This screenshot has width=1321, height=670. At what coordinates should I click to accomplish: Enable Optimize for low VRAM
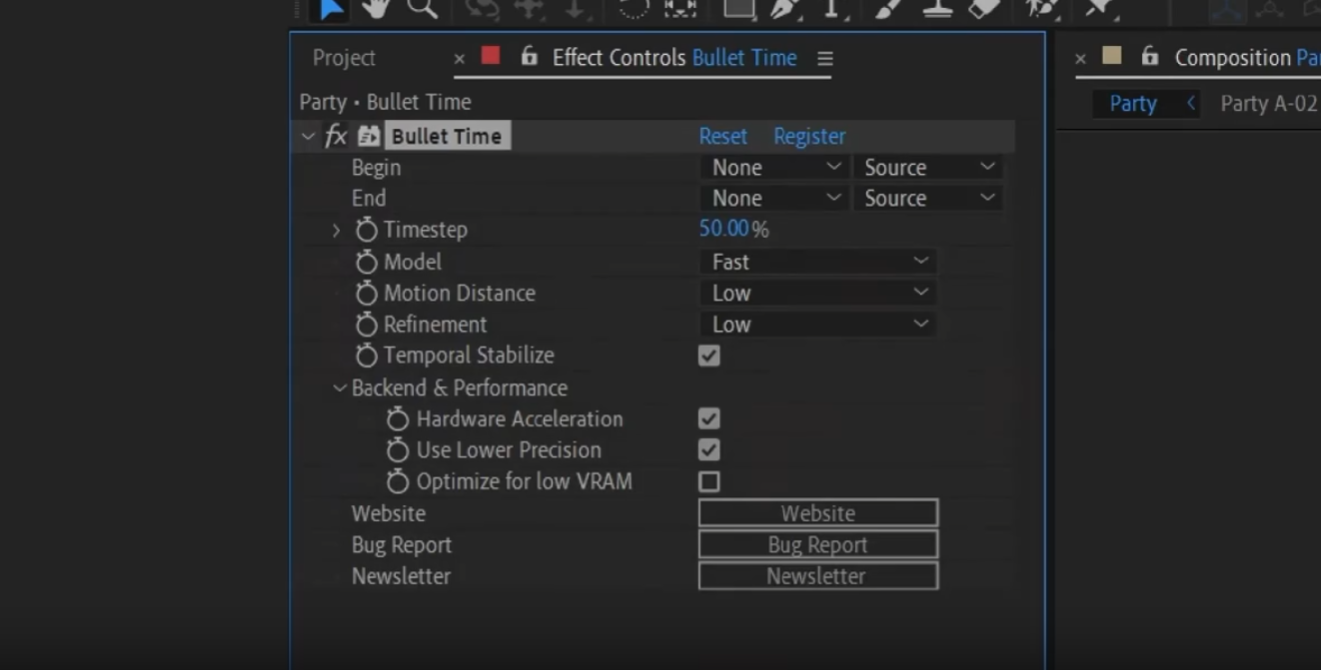709,482
